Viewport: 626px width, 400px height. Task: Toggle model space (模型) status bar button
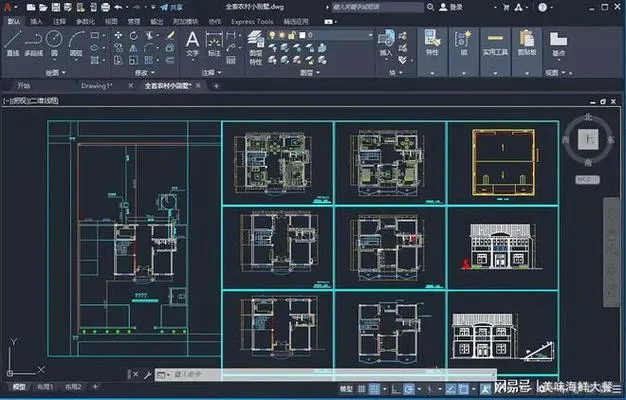click(x=345, y=387)
